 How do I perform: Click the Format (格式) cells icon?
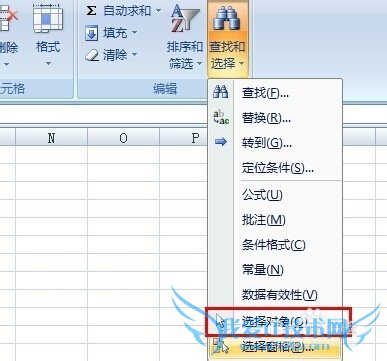tap(48, 19)
